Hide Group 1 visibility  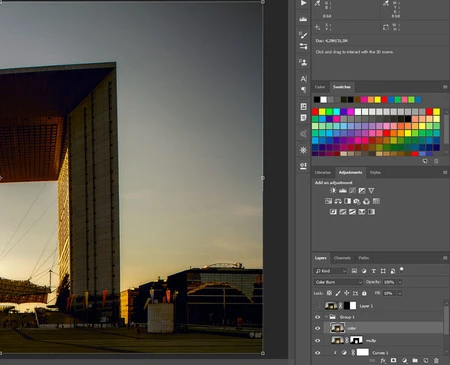(x=318, y=317)
